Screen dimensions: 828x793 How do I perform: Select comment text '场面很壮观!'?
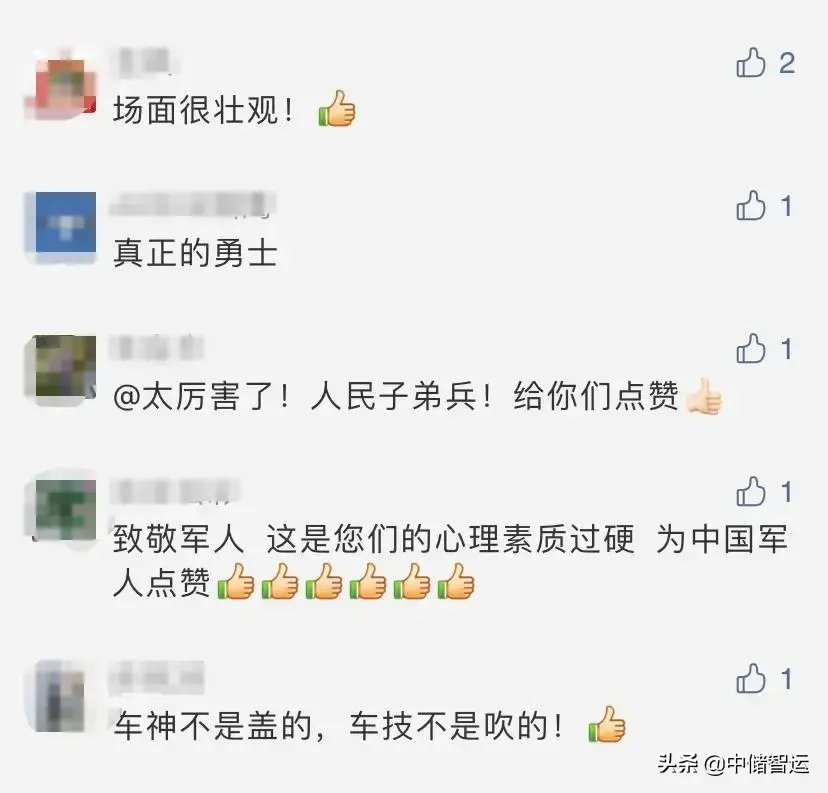click(203, 110)
